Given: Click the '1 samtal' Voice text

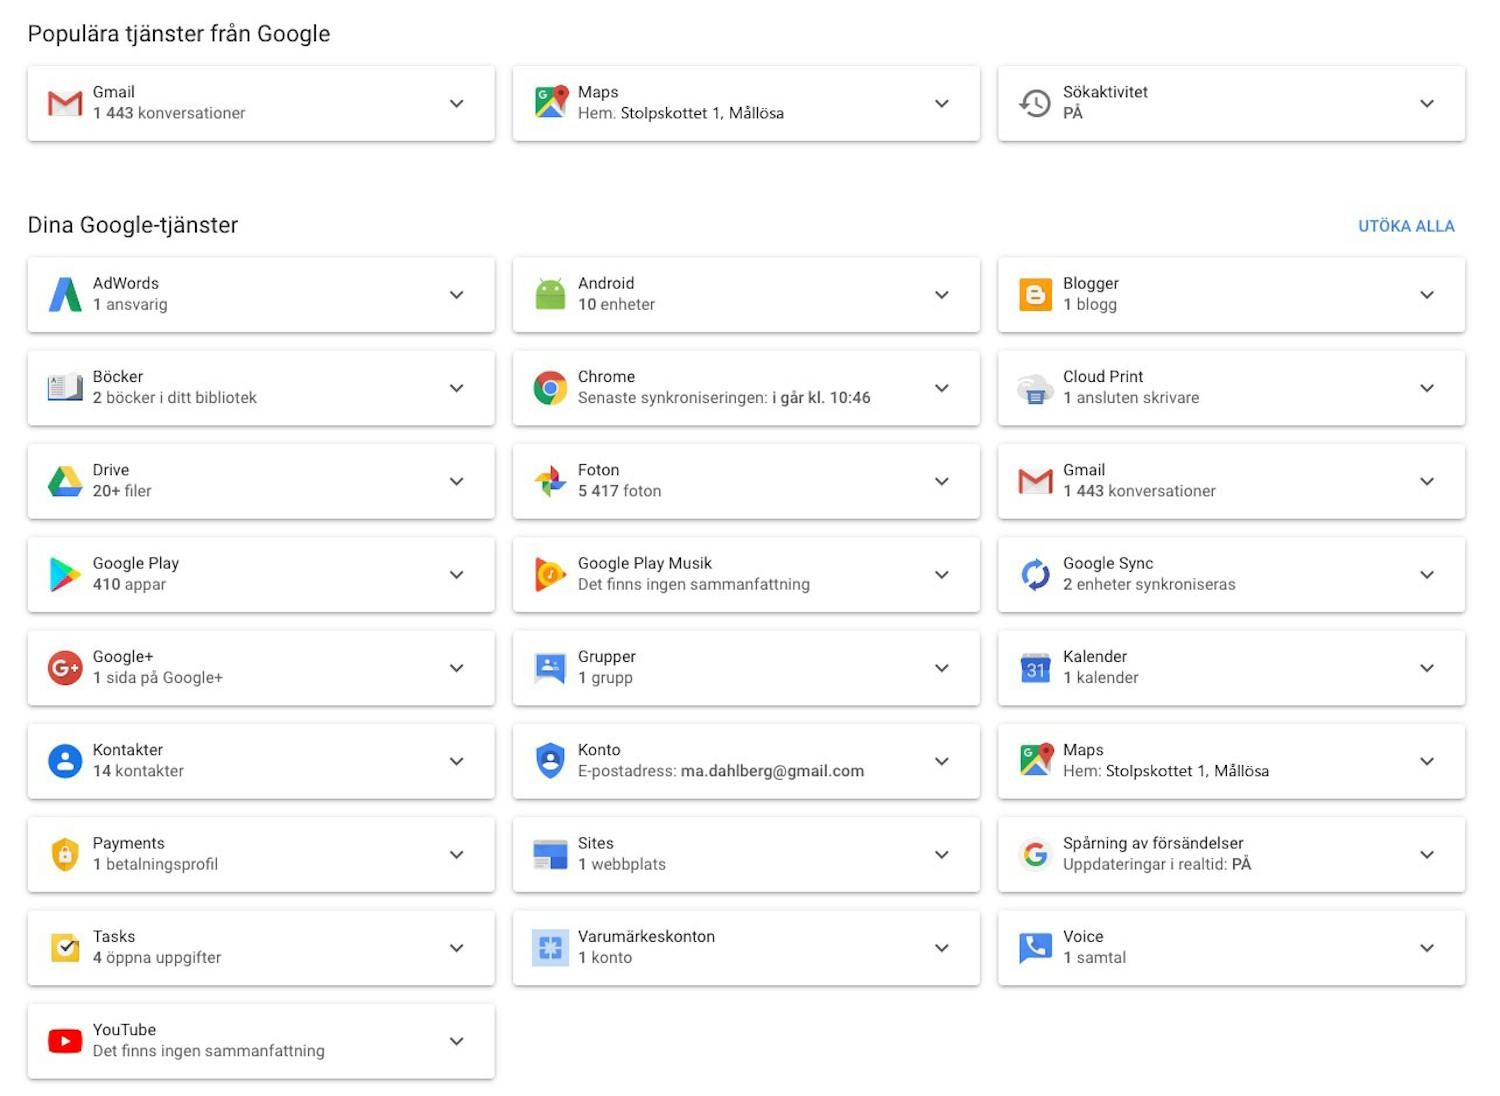Looking at the screenshot, I should coord(1094,958).
